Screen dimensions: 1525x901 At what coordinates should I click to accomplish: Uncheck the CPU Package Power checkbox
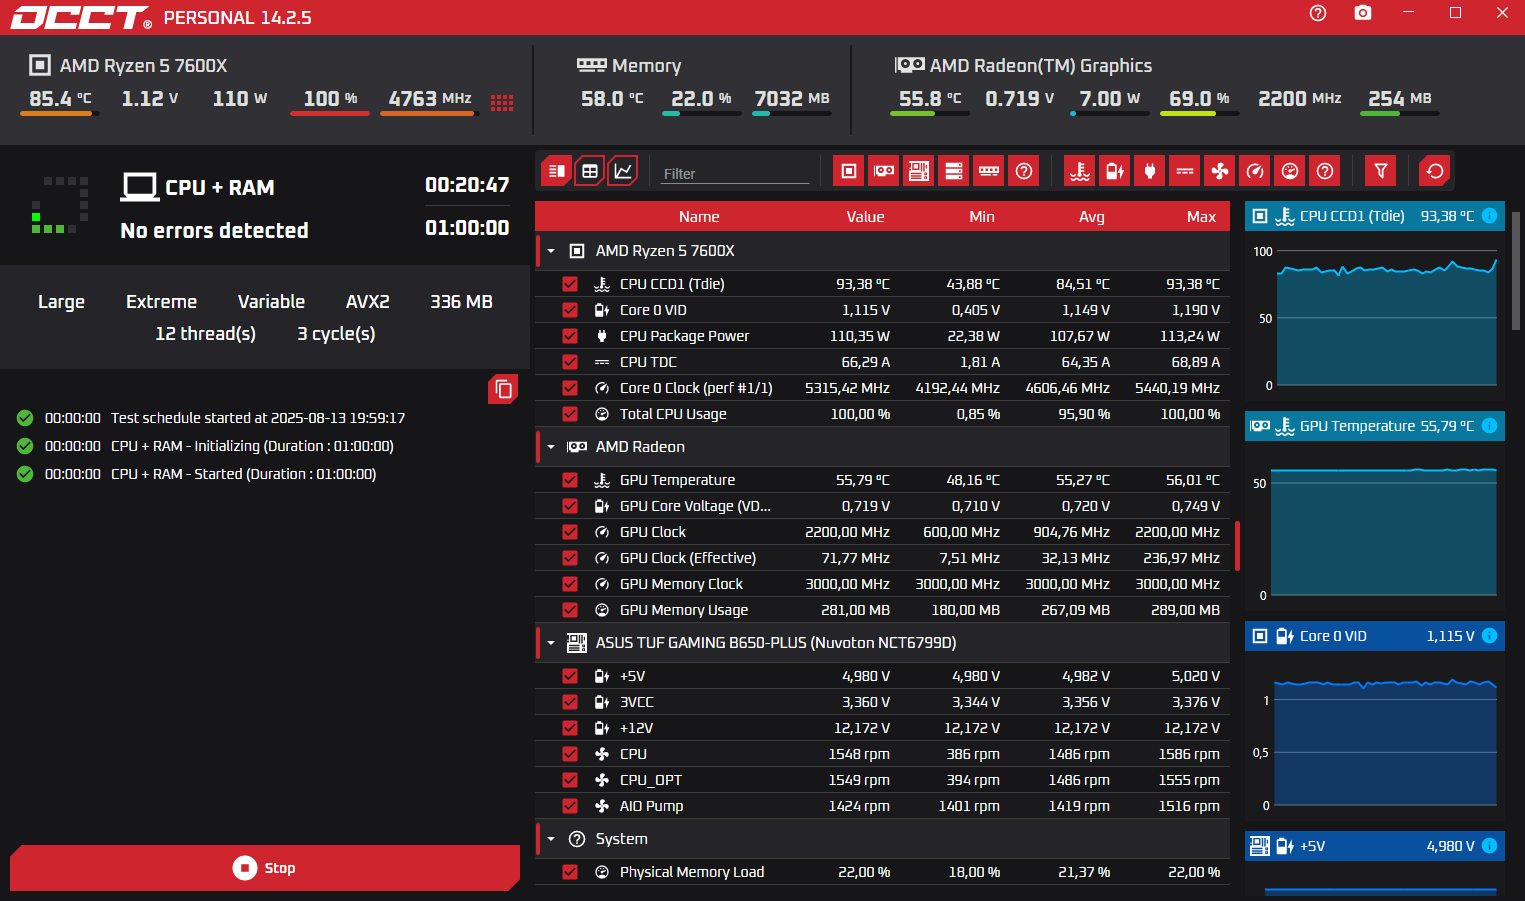(570, 336)
